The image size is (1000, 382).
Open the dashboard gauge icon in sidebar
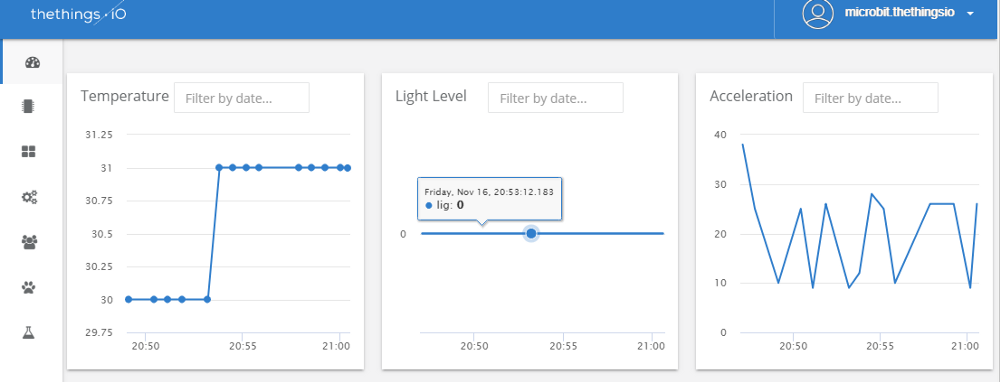click(x=33, y=62)
